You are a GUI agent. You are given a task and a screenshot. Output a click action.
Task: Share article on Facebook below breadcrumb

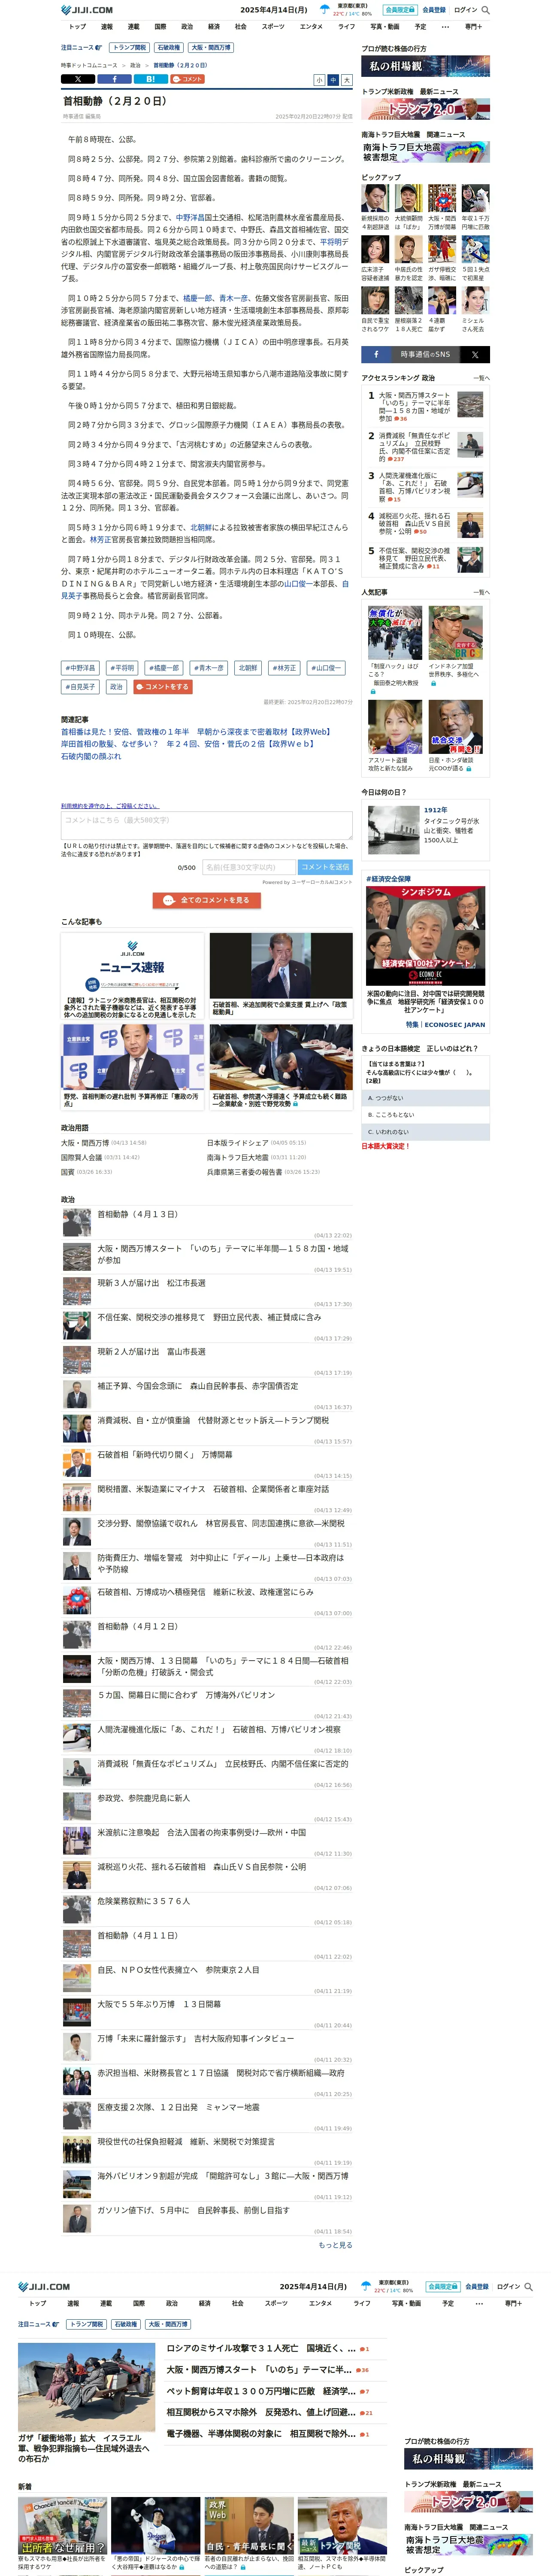point(114,79)
